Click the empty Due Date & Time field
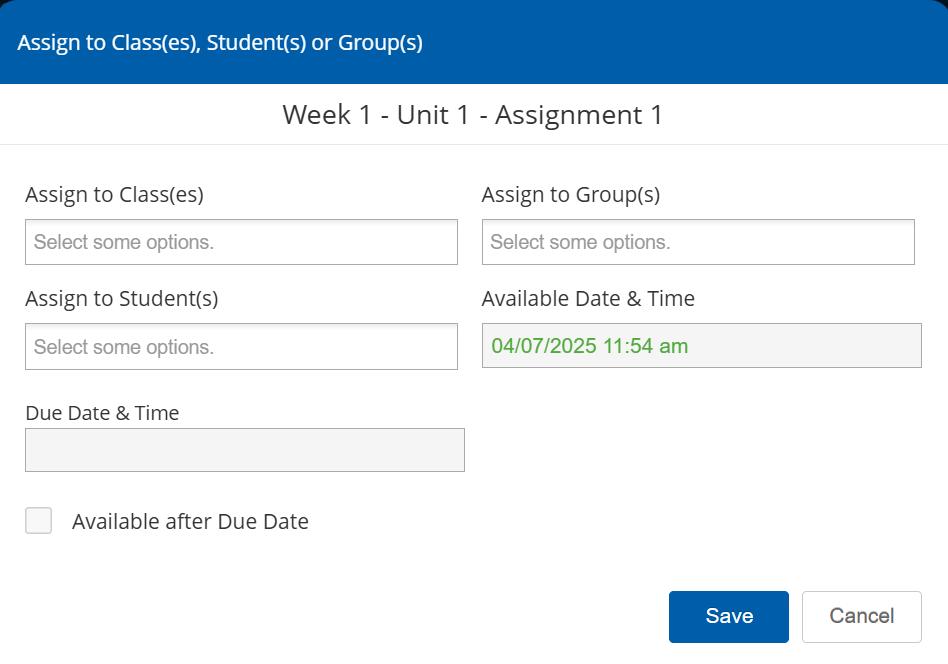 point(244,450)
